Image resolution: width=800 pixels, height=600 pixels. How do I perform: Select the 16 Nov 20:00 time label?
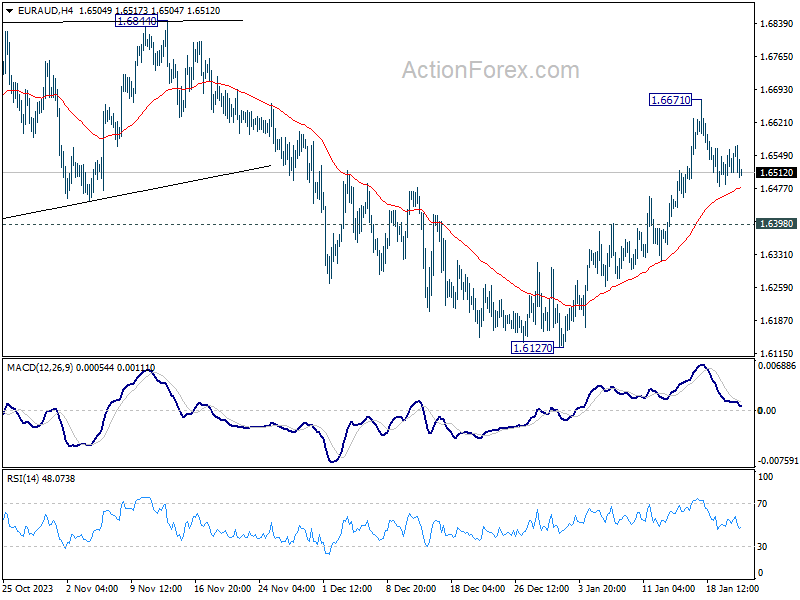222,588
